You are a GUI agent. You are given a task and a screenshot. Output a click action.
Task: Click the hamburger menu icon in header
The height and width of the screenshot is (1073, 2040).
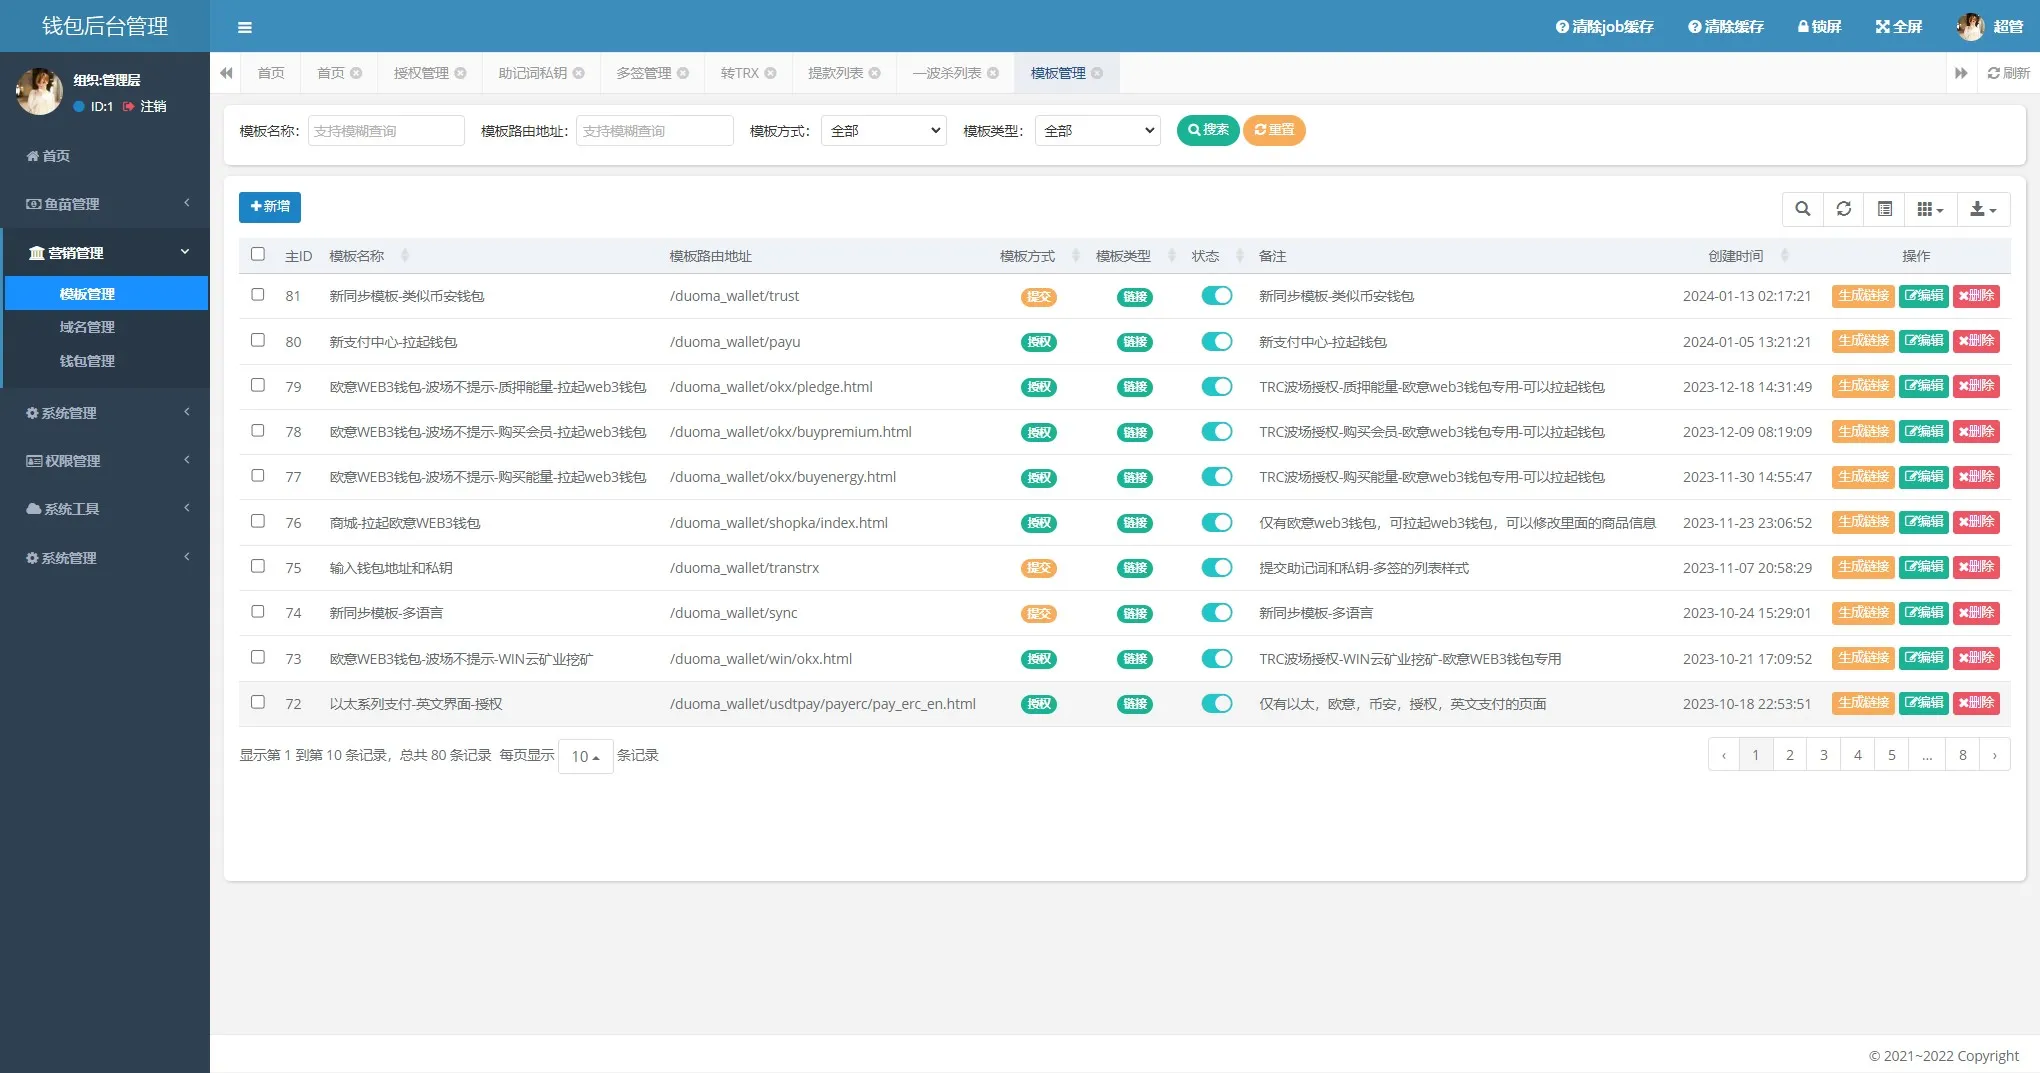pyautogui.click(x=245, y=27)
